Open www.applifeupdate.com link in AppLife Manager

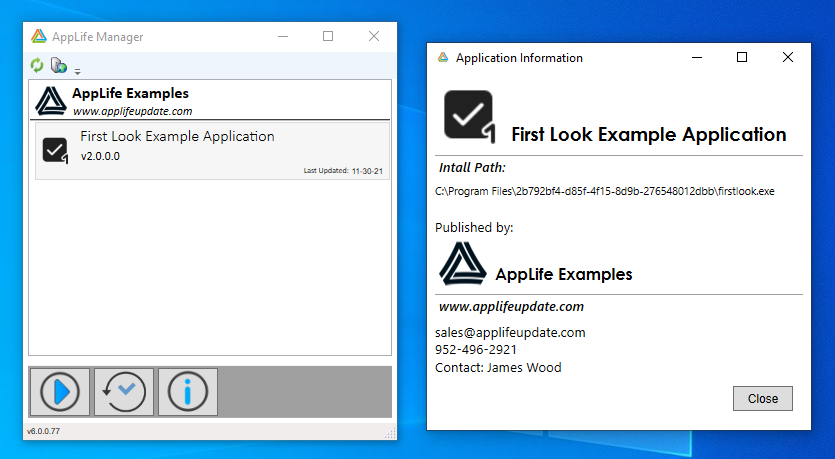133,111
